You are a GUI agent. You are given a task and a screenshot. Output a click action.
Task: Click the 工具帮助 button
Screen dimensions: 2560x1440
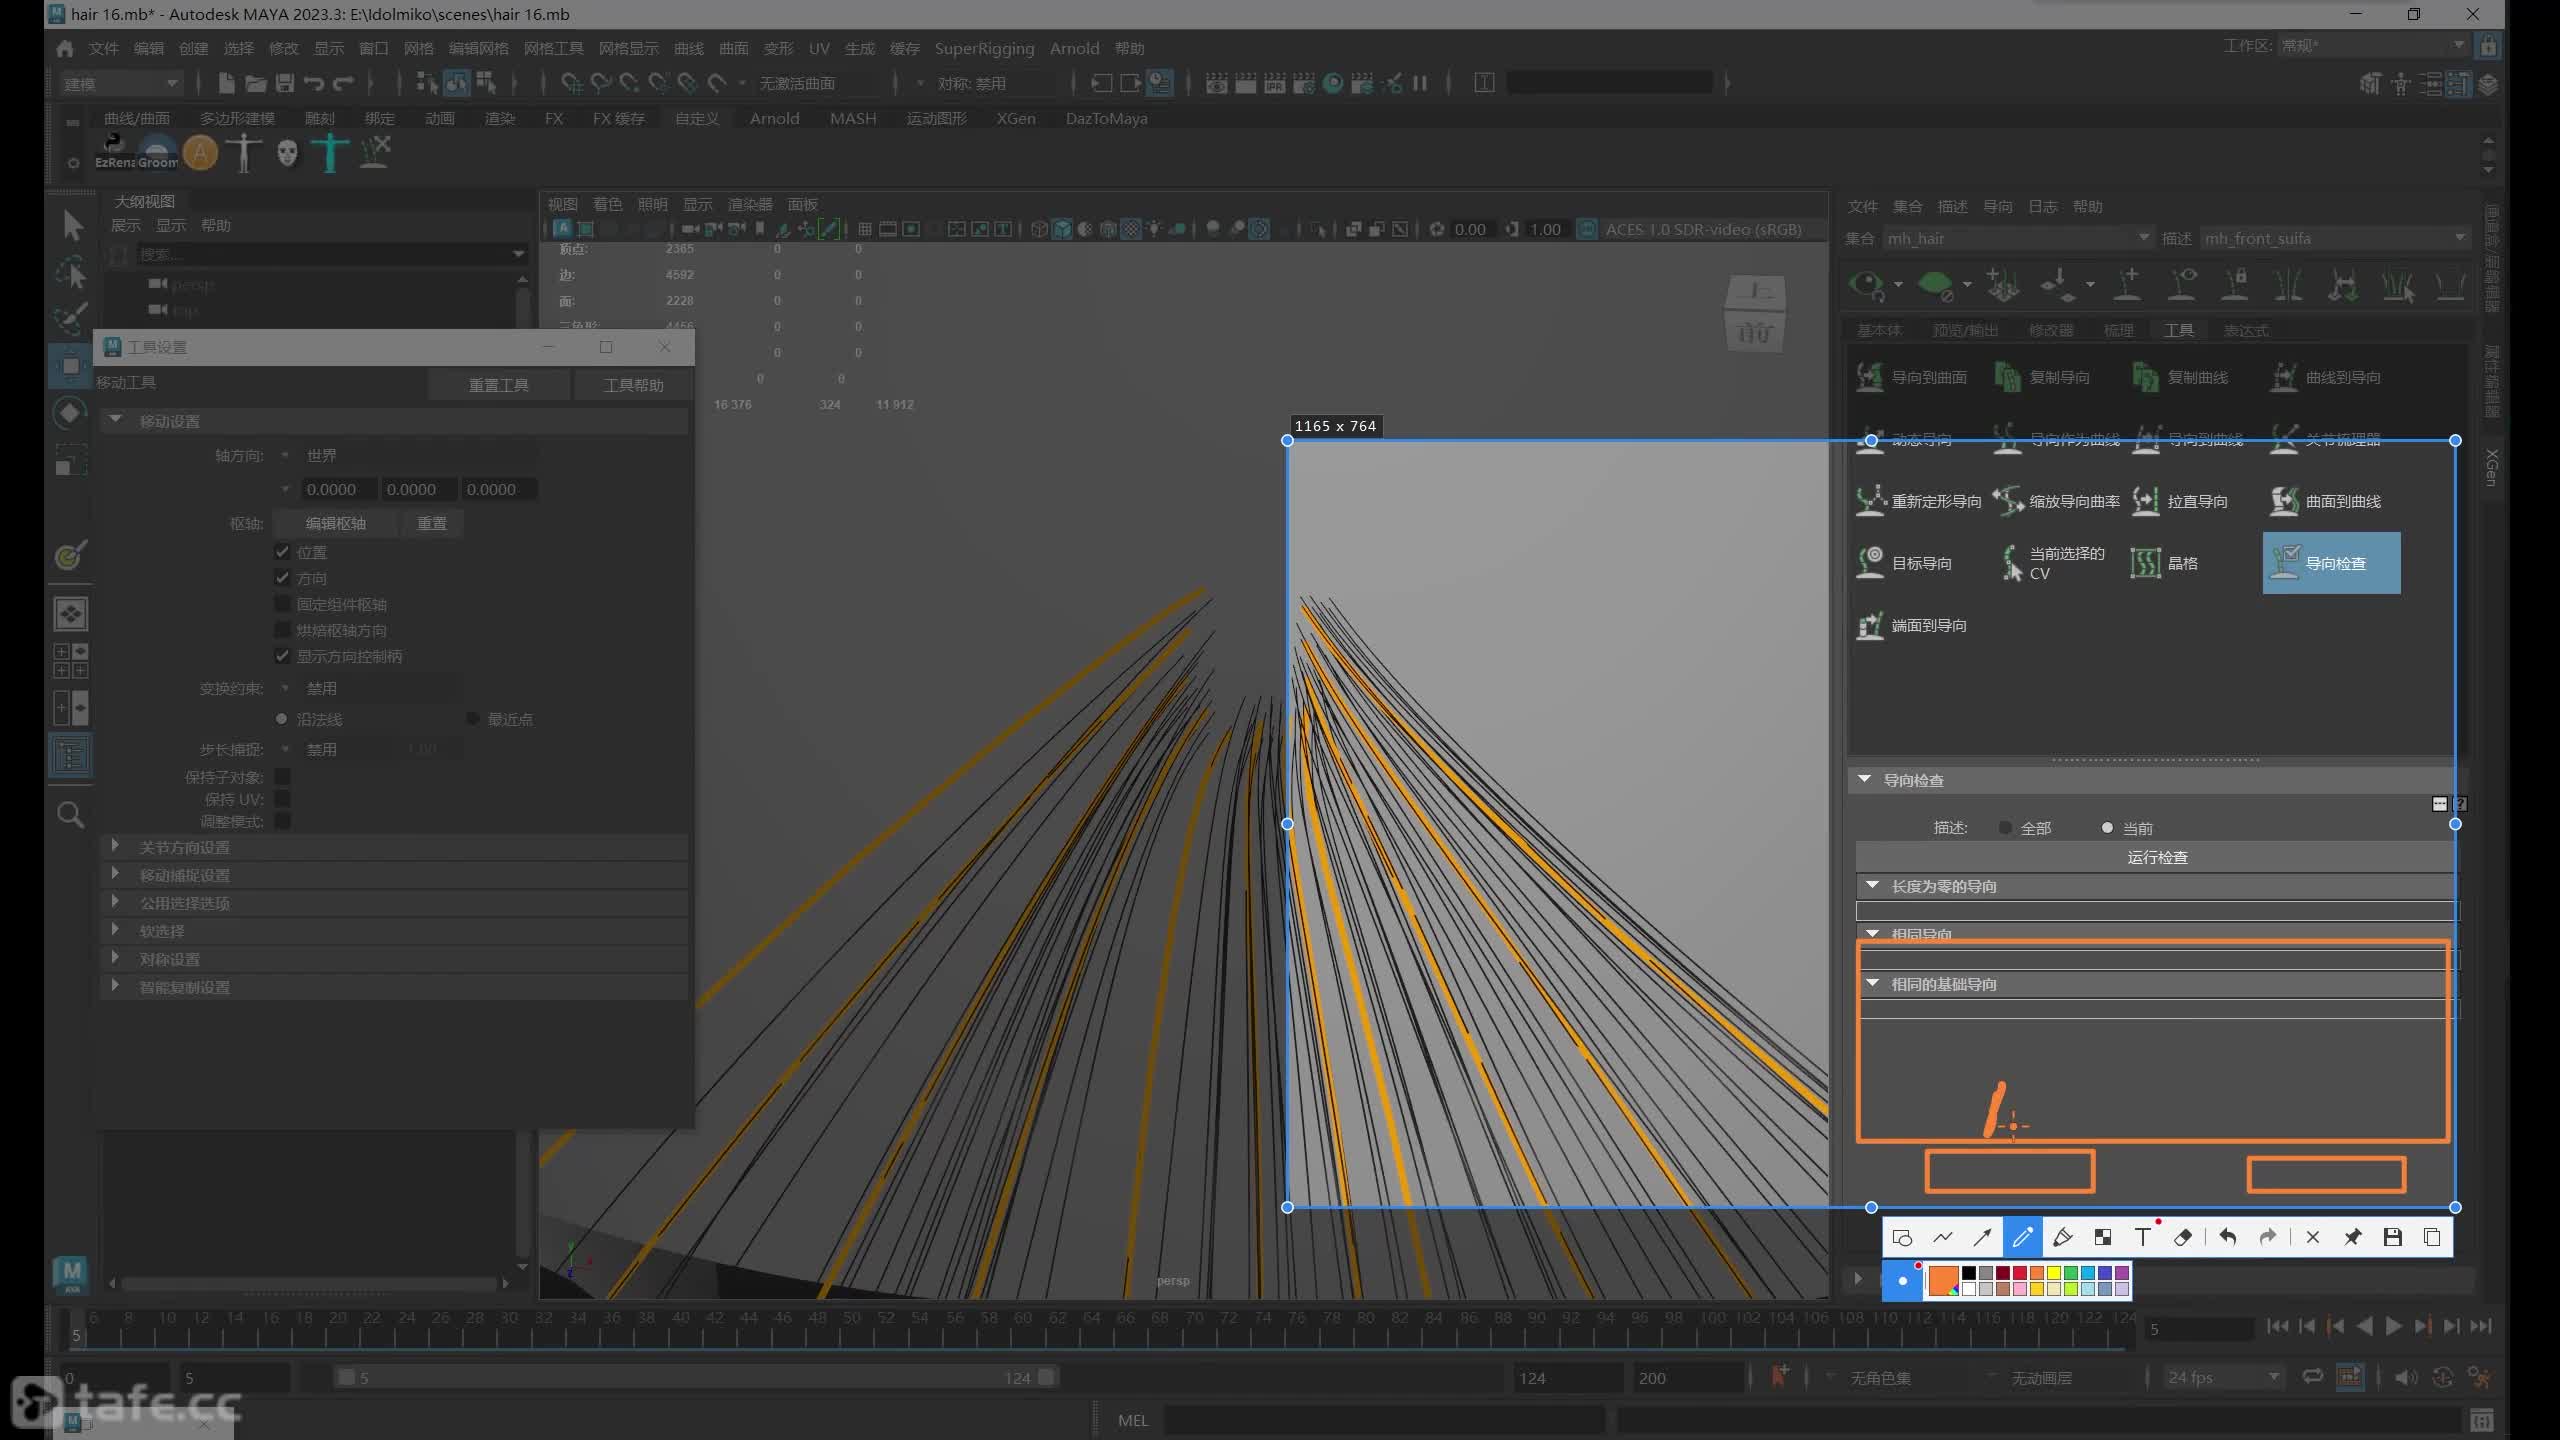[633, 385]
